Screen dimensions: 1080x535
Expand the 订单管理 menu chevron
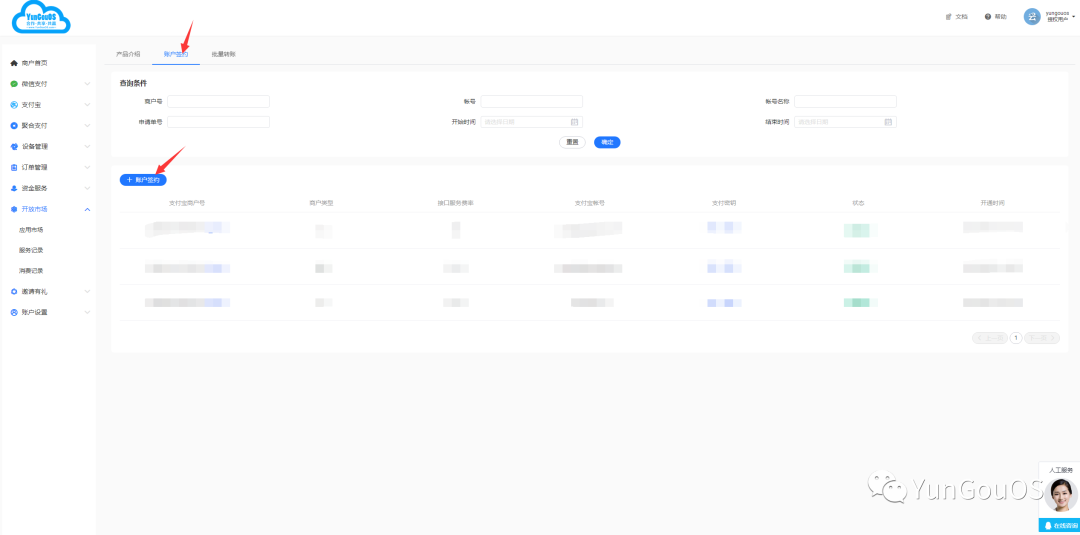[87, 167]
